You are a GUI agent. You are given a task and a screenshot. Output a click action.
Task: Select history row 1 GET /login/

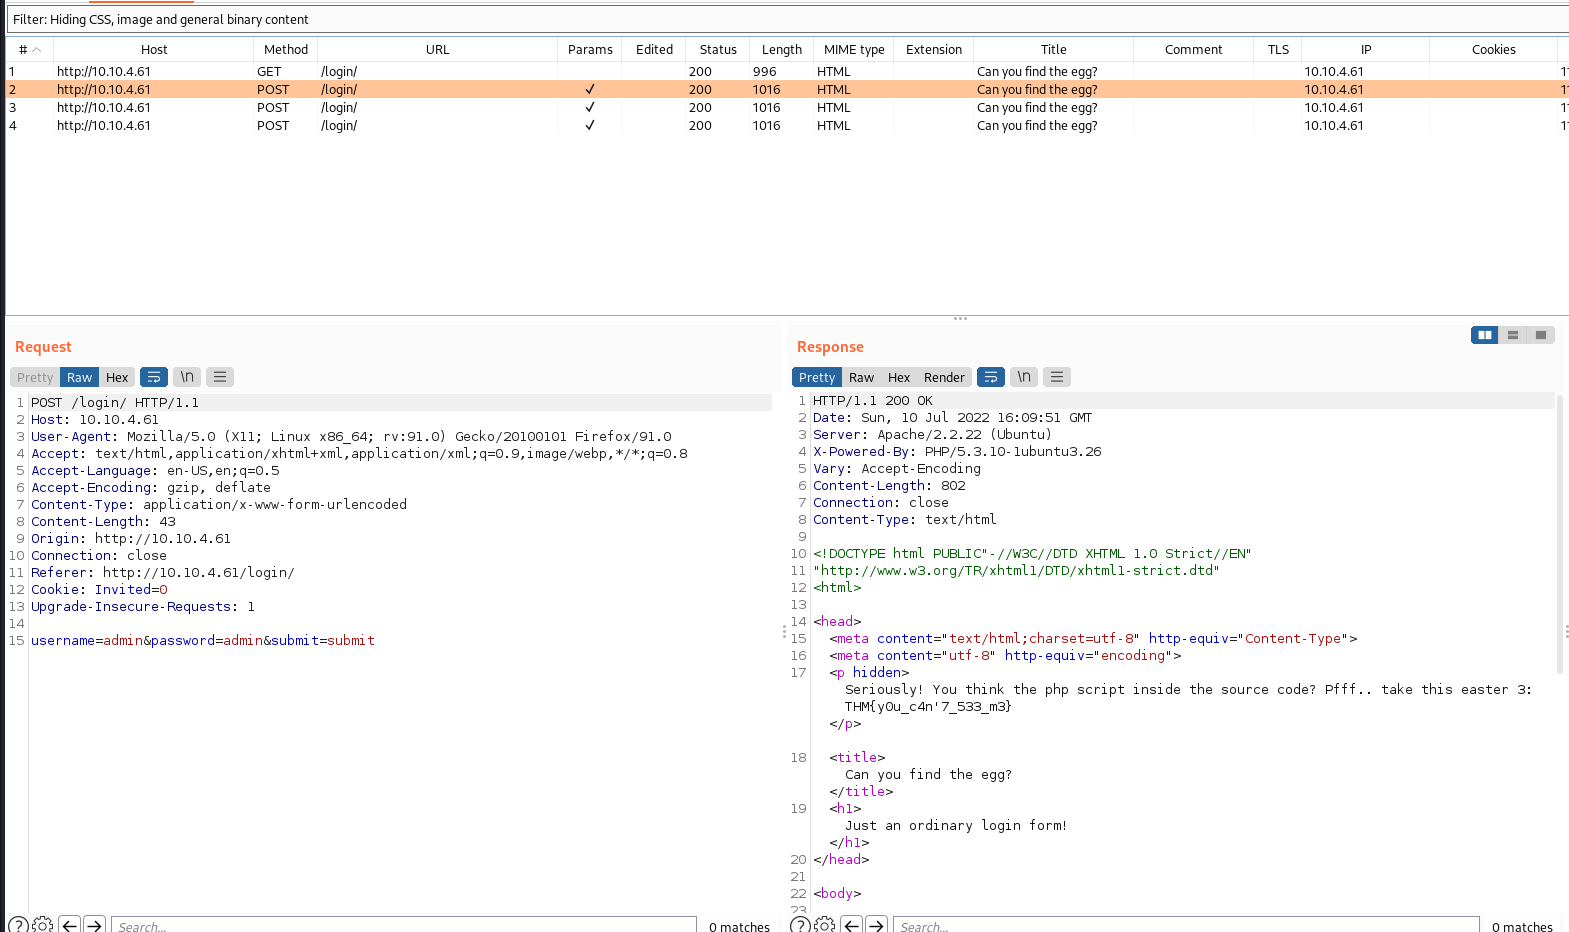point(787,71)
